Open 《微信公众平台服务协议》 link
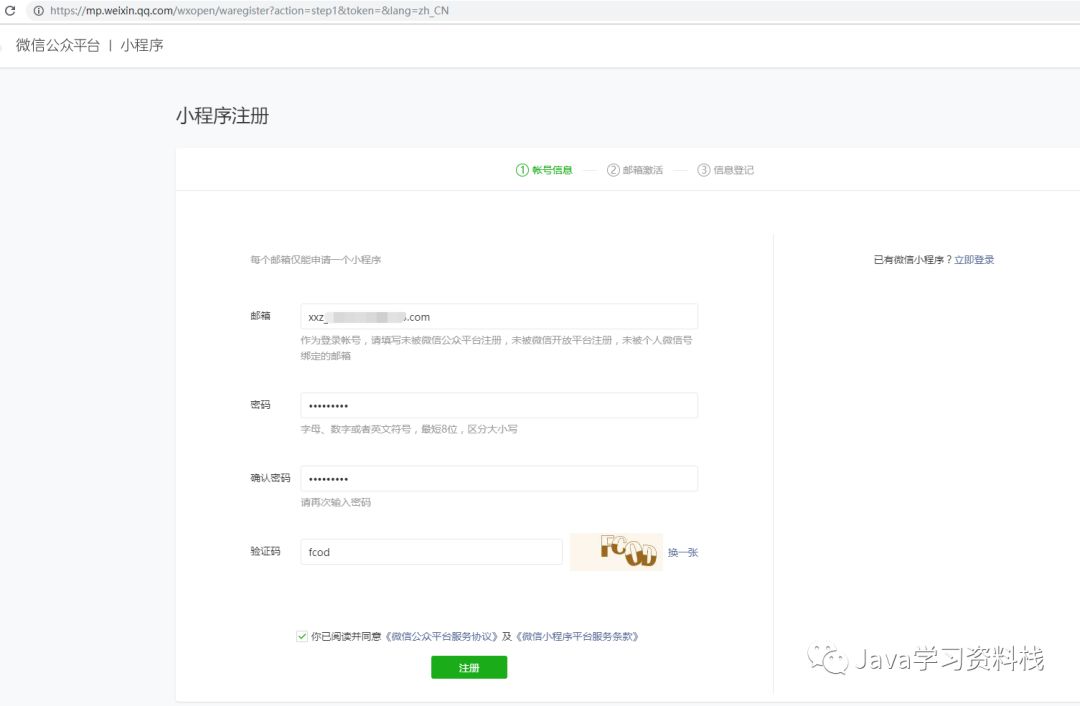 (440, 636)
